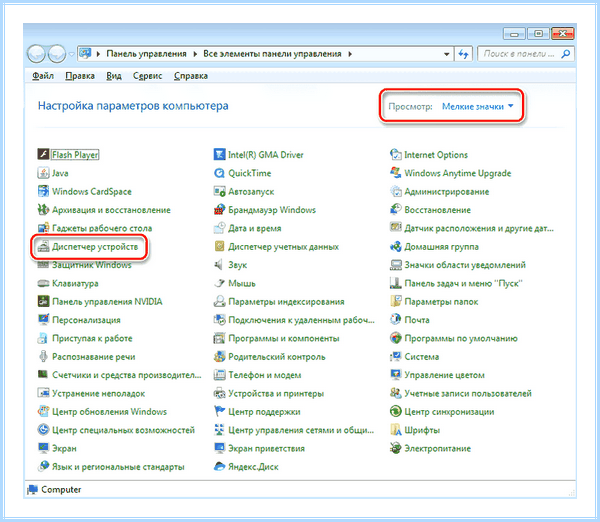Open the Дата и время icon

219,228
